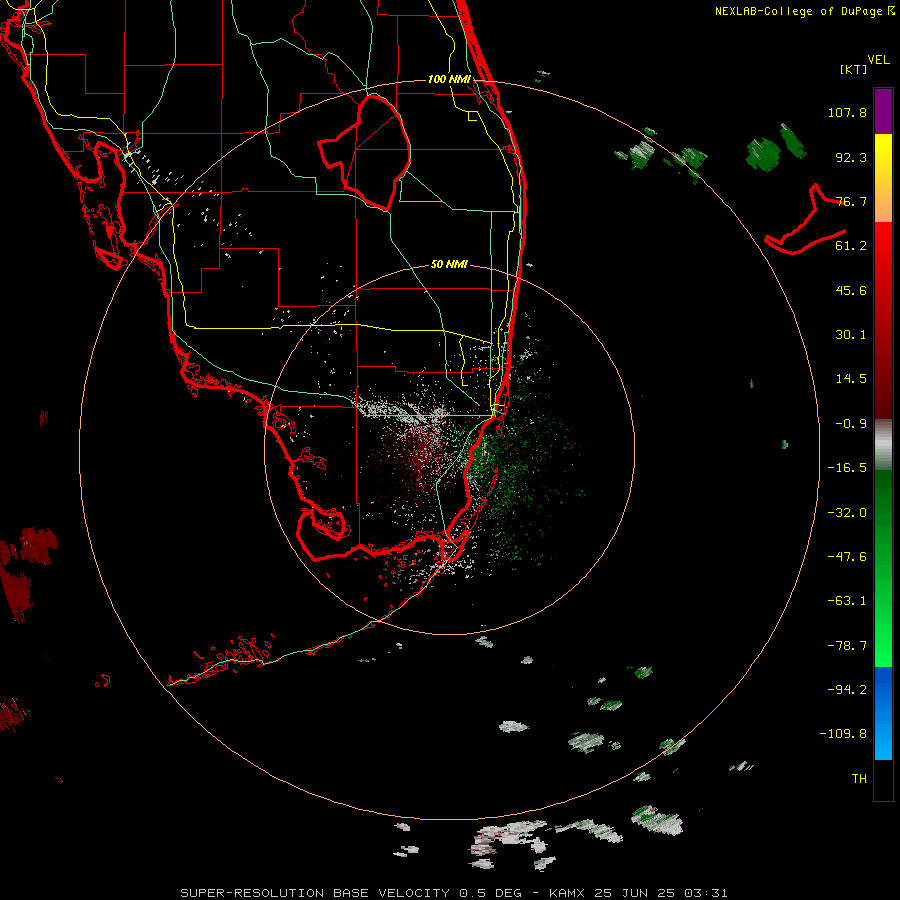The image size is (900, 900).
Task: Select the 45.6 velocity scale value
Action: (851, 290)
